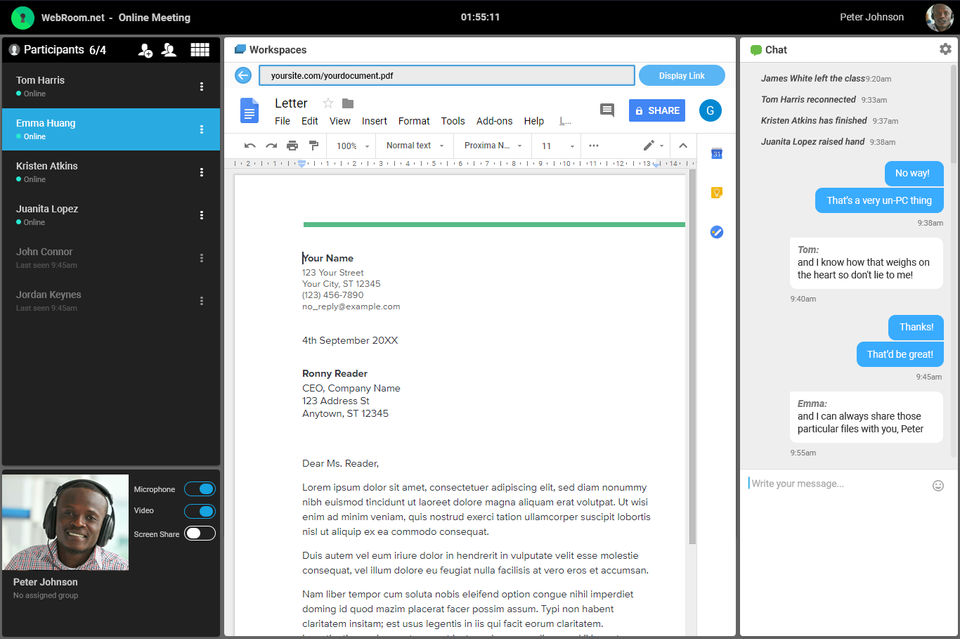Screen dimensions: 960x639
Task: Open Google Calendar side panel icon
Action: [x=716, y=154]
